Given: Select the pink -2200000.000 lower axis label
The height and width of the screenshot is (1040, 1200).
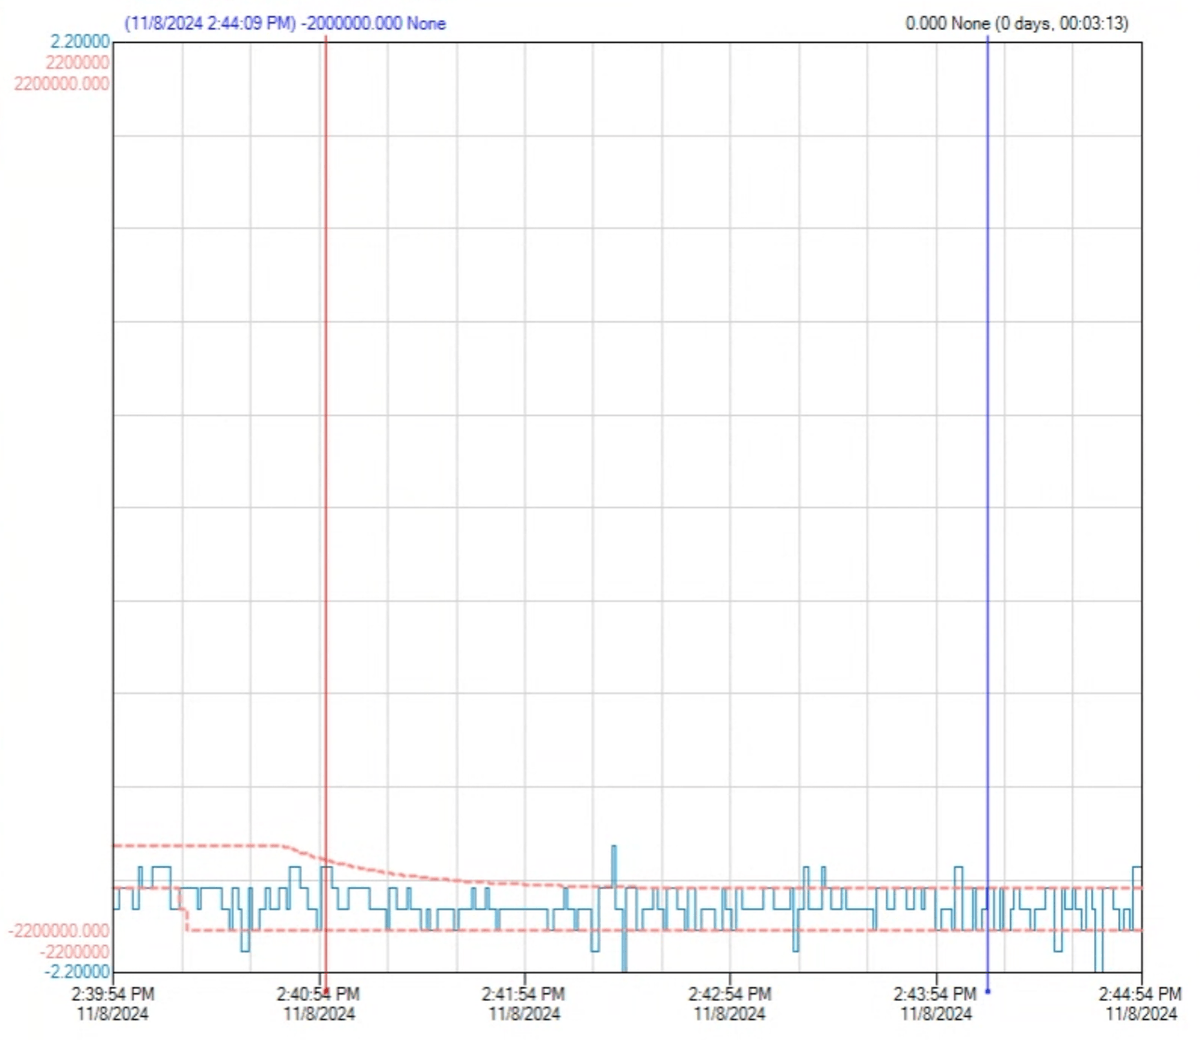Looking at the screenshot, I should pyautogui.click(x=59, y=931).
